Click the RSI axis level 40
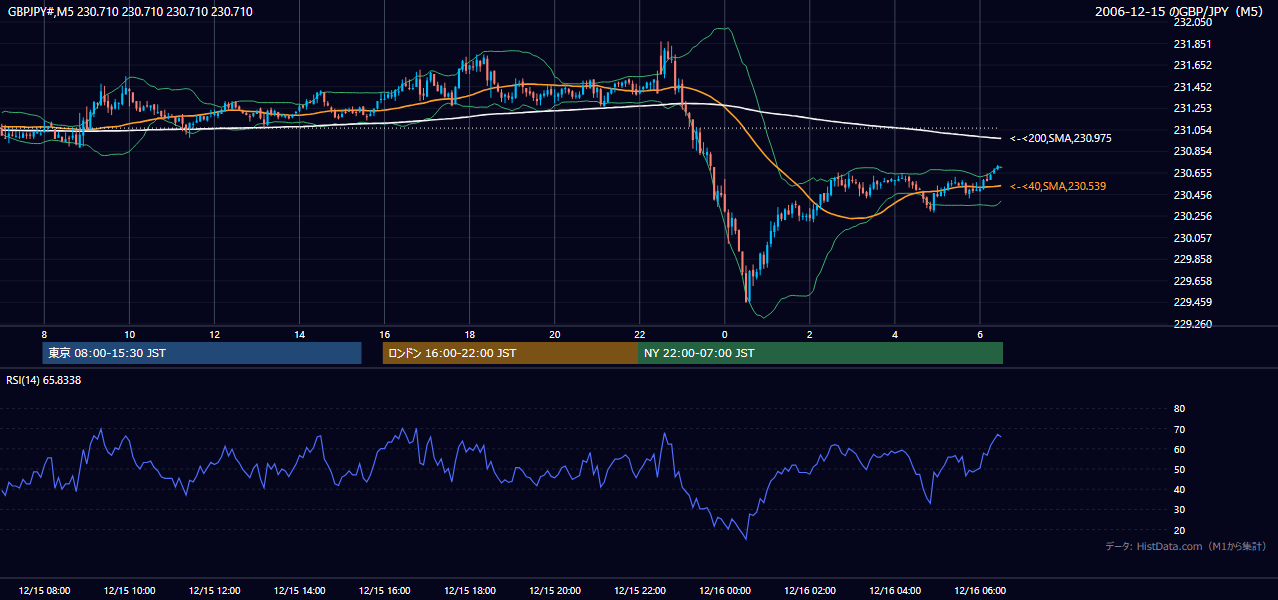Screen dimensions: 1278x600 (1179, 489)
